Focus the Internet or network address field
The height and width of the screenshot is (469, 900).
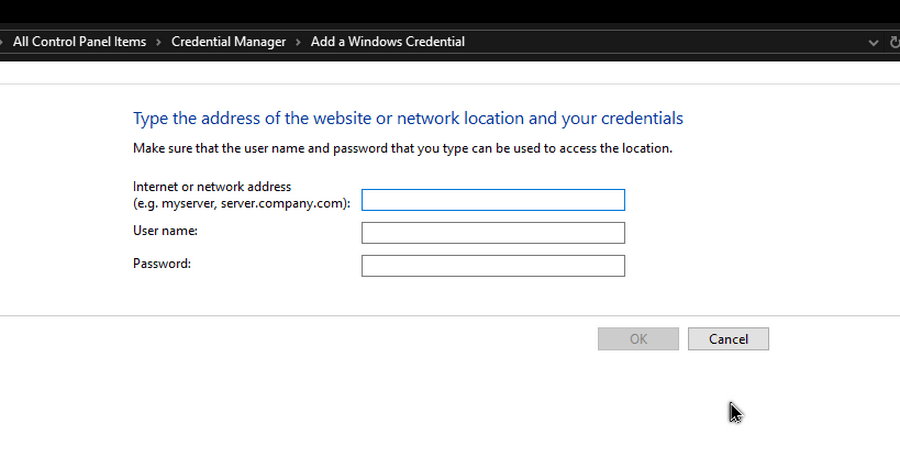(x=492, y=200)
